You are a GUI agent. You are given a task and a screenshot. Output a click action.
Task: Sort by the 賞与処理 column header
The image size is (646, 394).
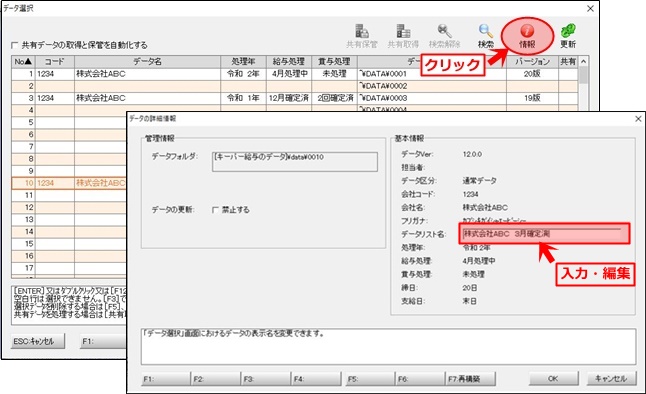pos(334,62)
